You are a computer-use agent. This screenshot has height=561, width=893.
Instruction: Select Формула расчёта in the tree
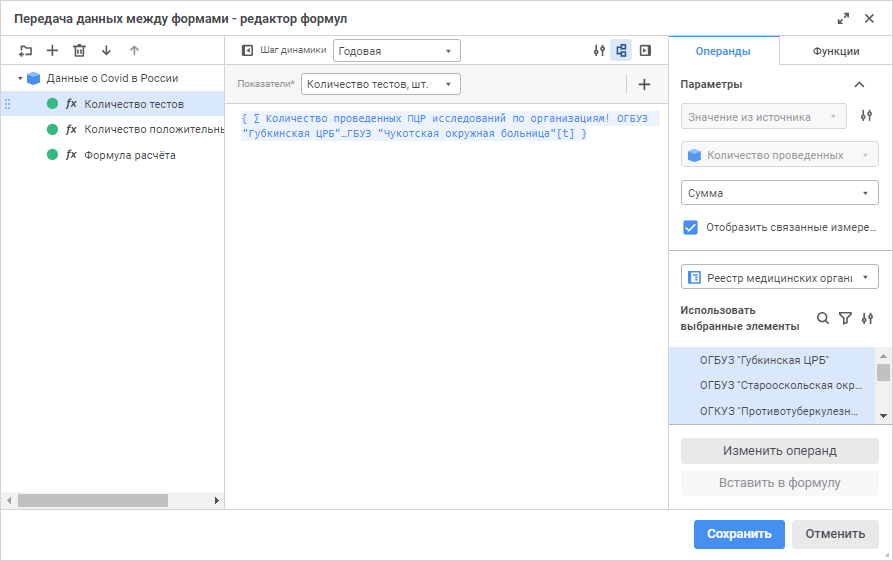coord(130,155)
